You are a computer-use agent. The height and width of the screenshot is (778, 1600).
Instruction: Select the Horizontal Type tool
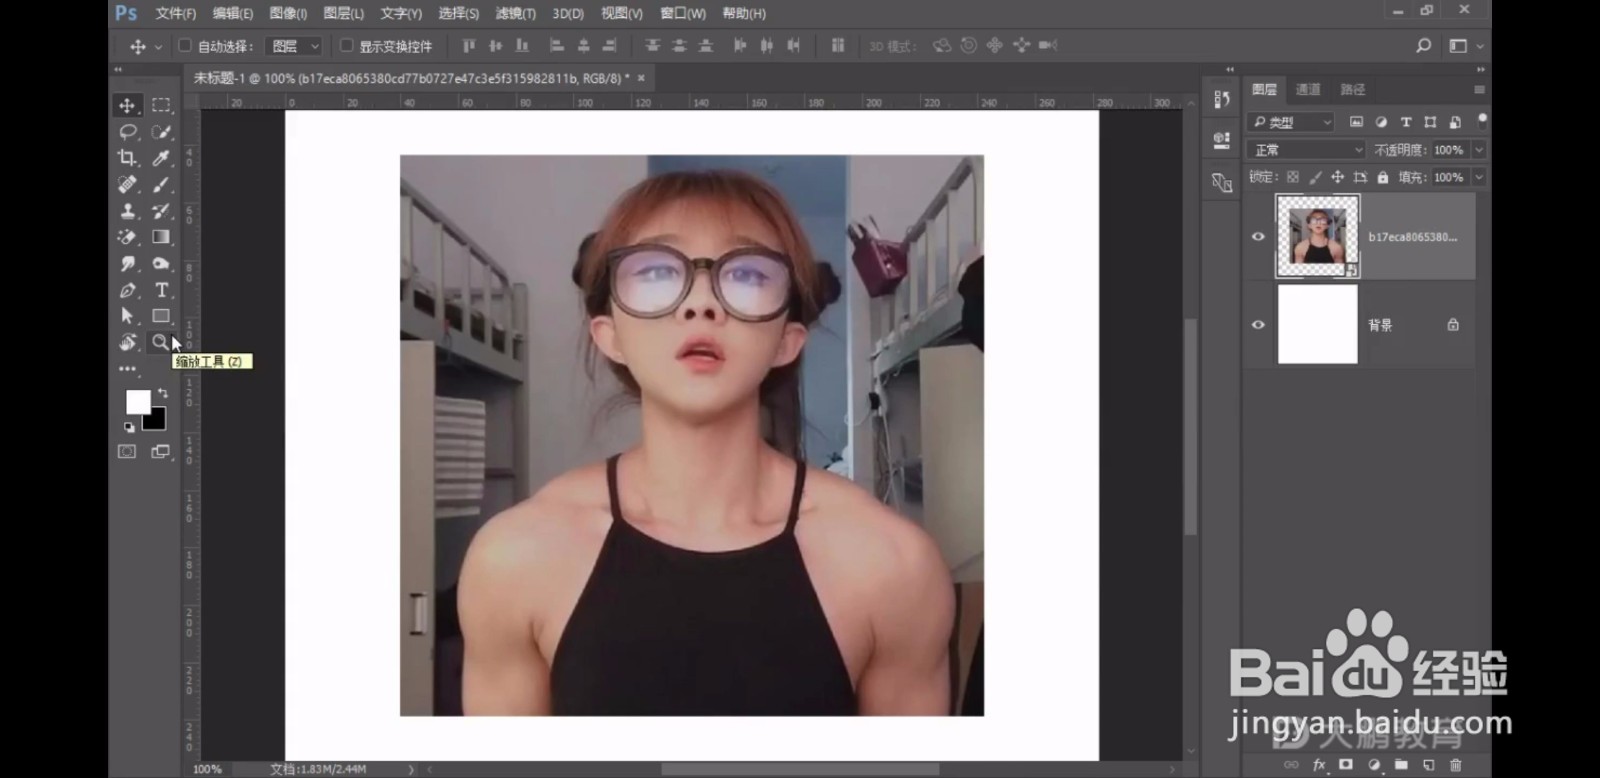coord(161,290)
